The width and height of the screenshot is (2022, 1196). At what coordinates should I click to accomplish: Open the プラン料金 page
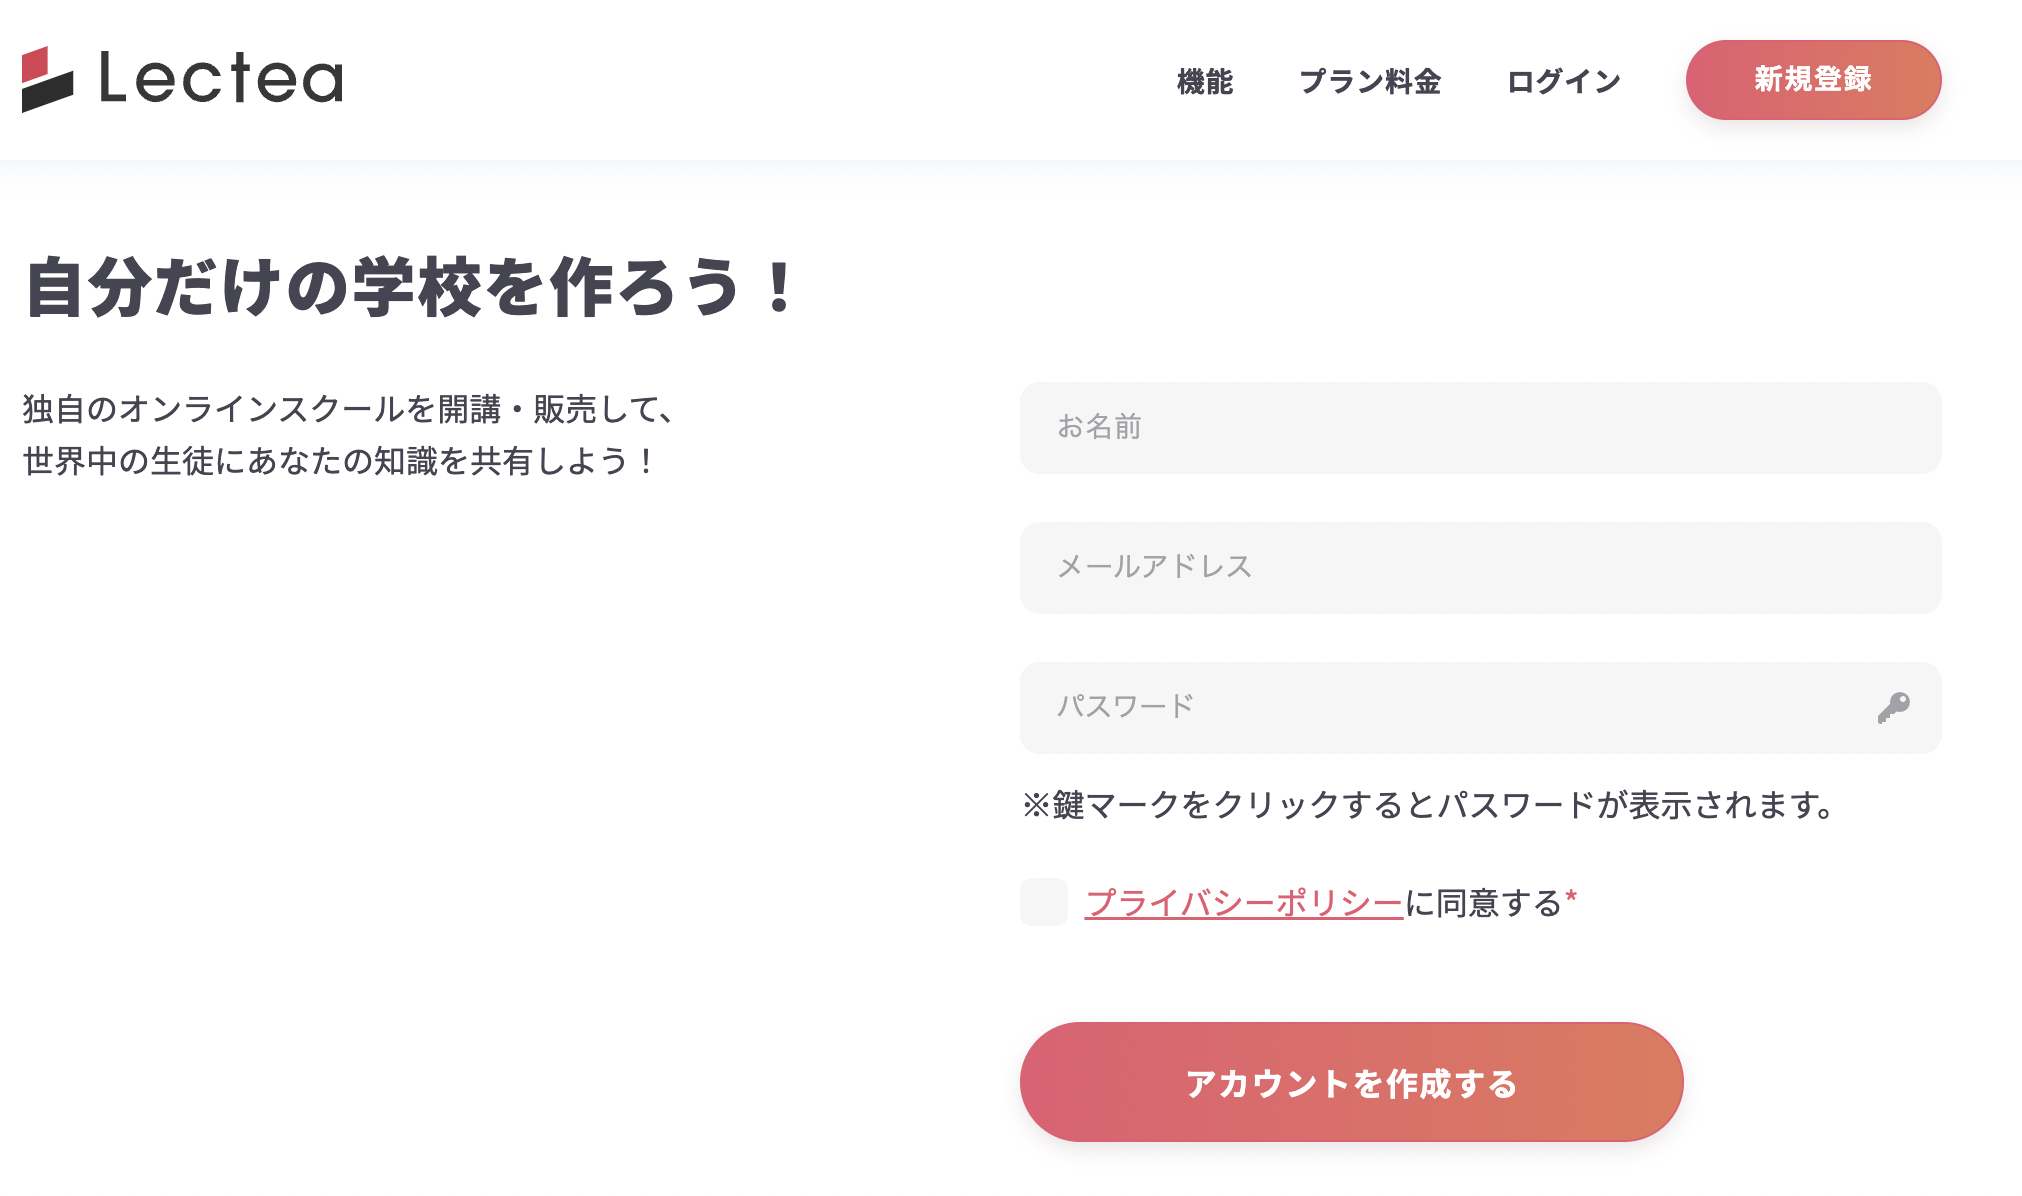click(x=1371, y=82)
